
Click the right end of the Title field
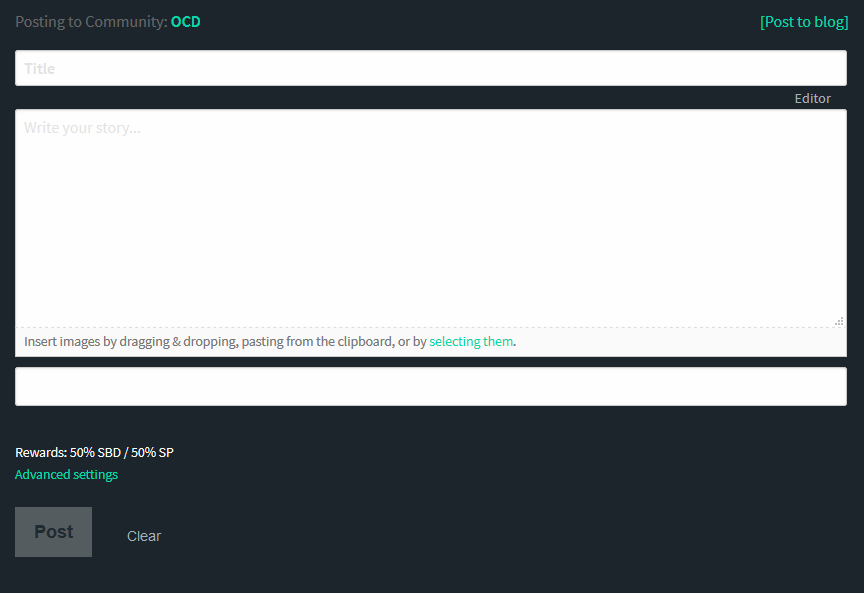pos(830,68)
